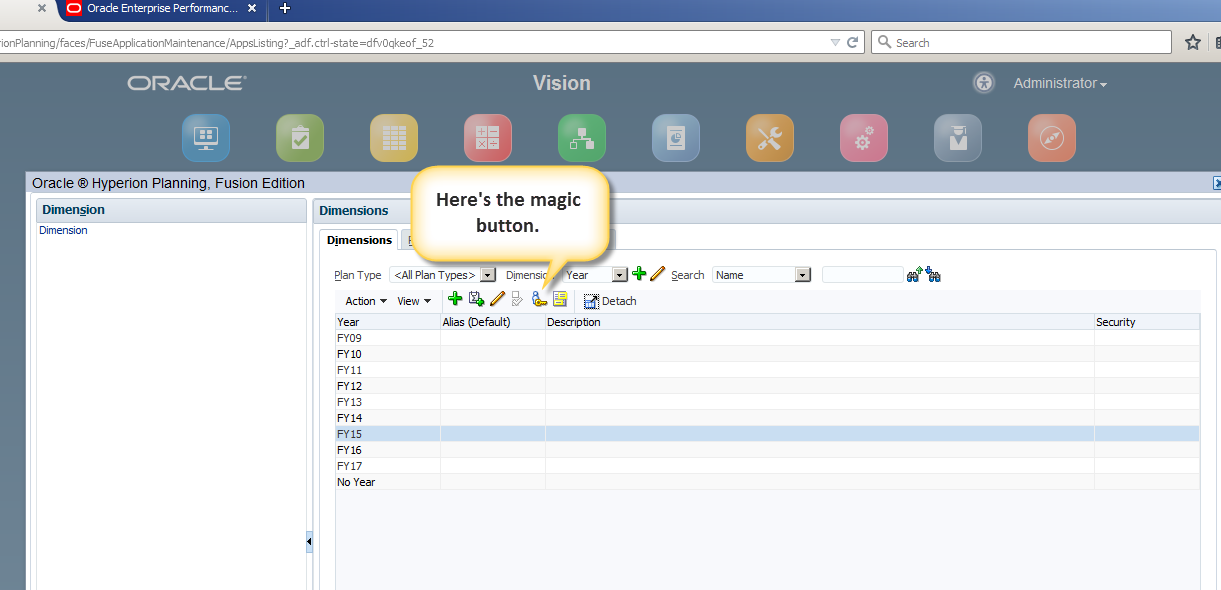Select the highlighted FY15 row
Screen dimensions: 1221x590
point(767,434)
